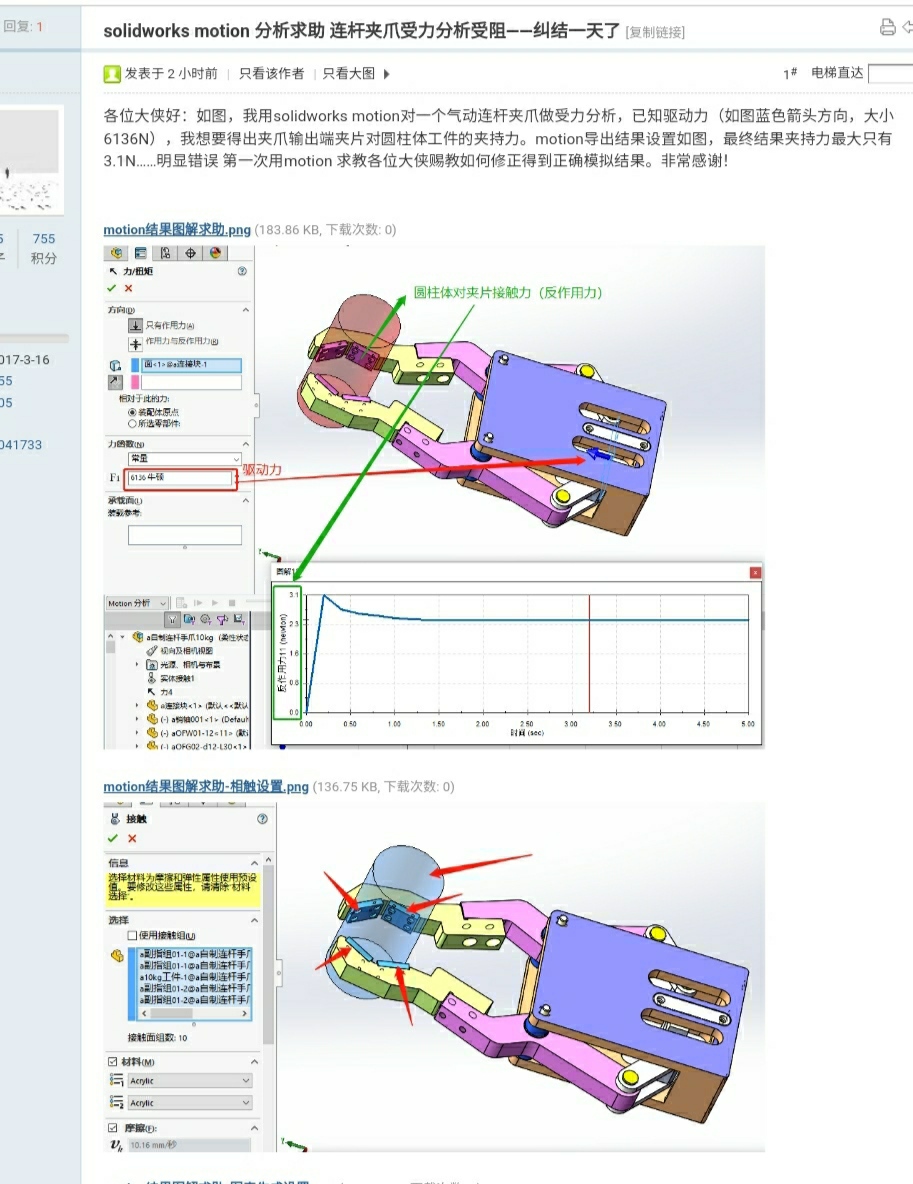Image resolution: width=913 pixels, height=1184 pixels.
Task: Click the horizontal scrollbar of the contact component list
Action: point(194,1013)
